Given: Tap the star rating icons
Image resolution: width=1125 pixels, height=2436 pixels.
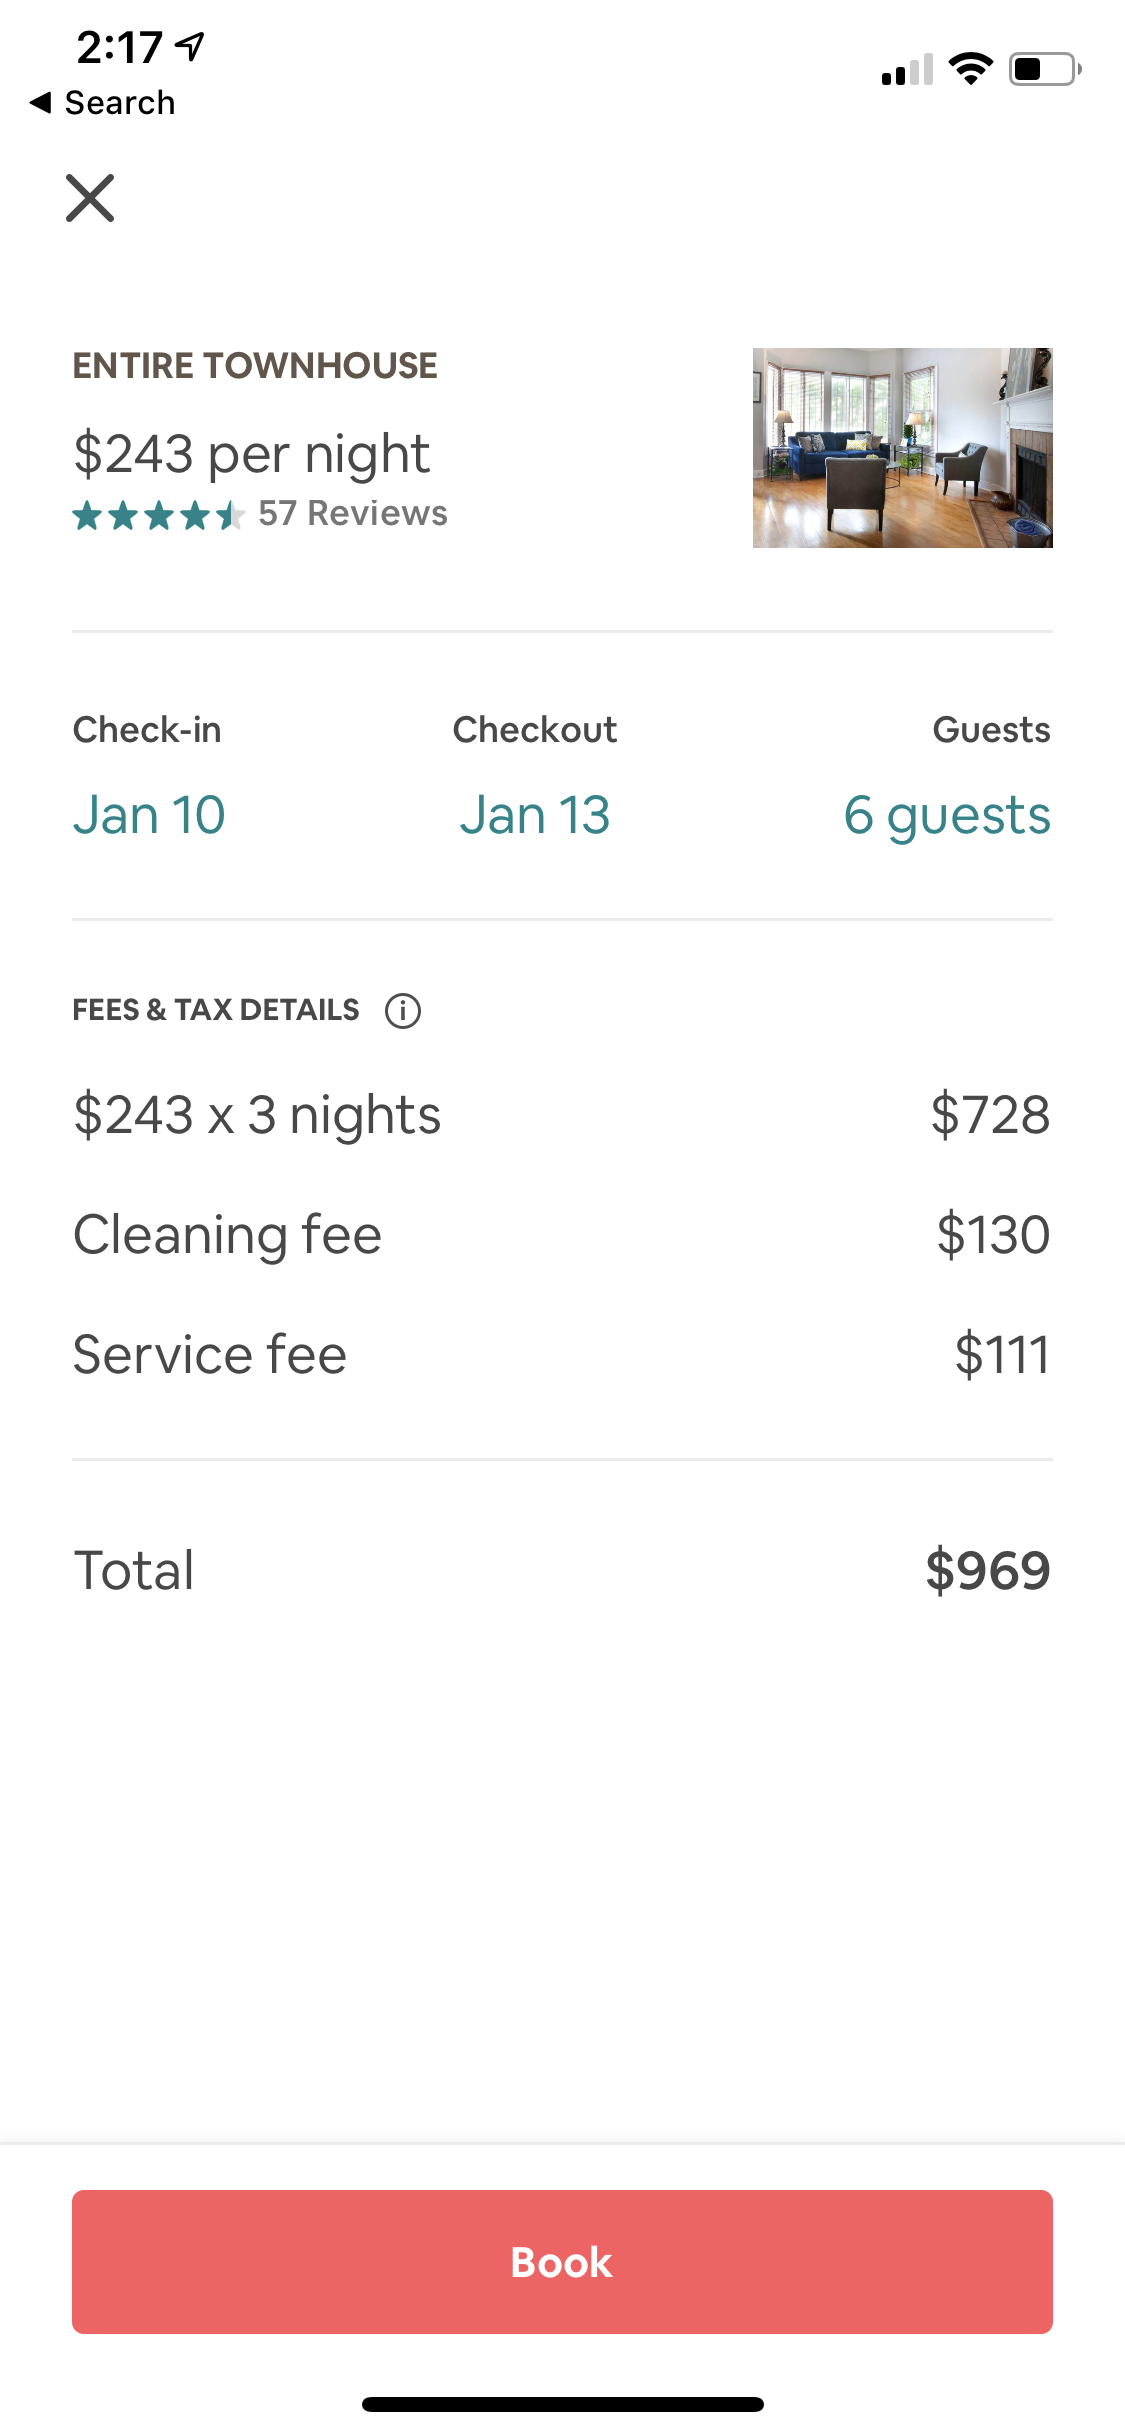Looking at the screenshot, I should click(x=158, y=515).
